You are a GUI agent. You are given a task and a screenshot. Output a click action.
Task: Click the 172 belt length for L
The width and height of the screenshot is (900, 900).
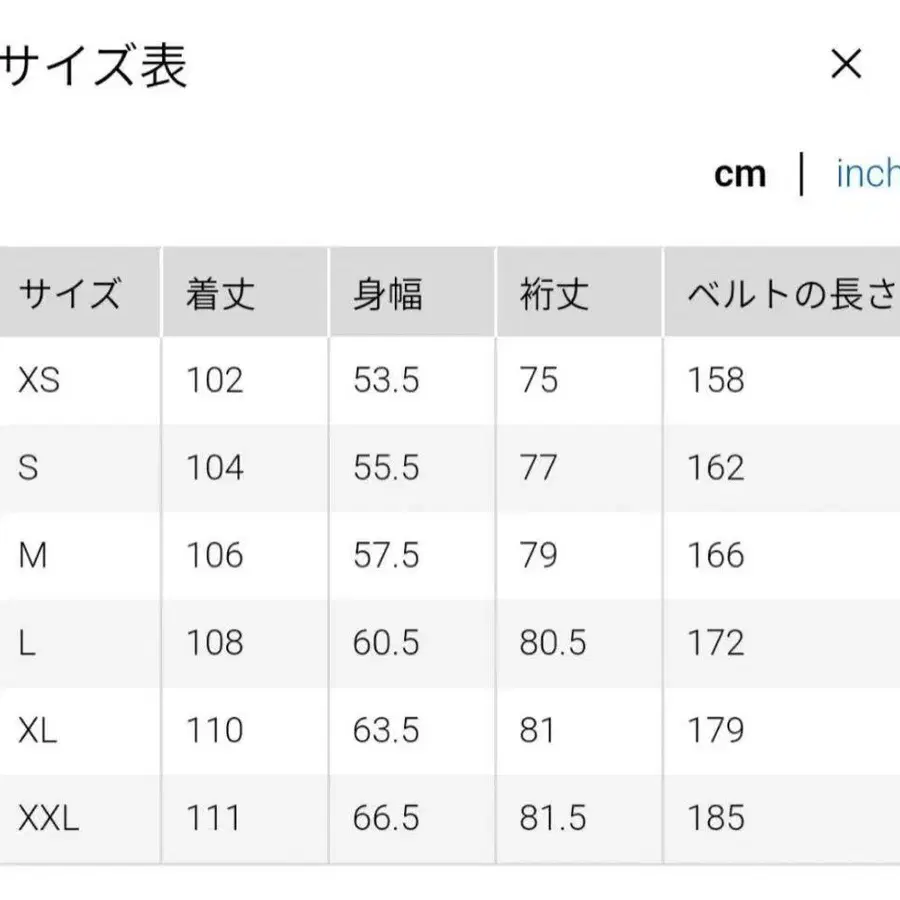pos(713,641)
